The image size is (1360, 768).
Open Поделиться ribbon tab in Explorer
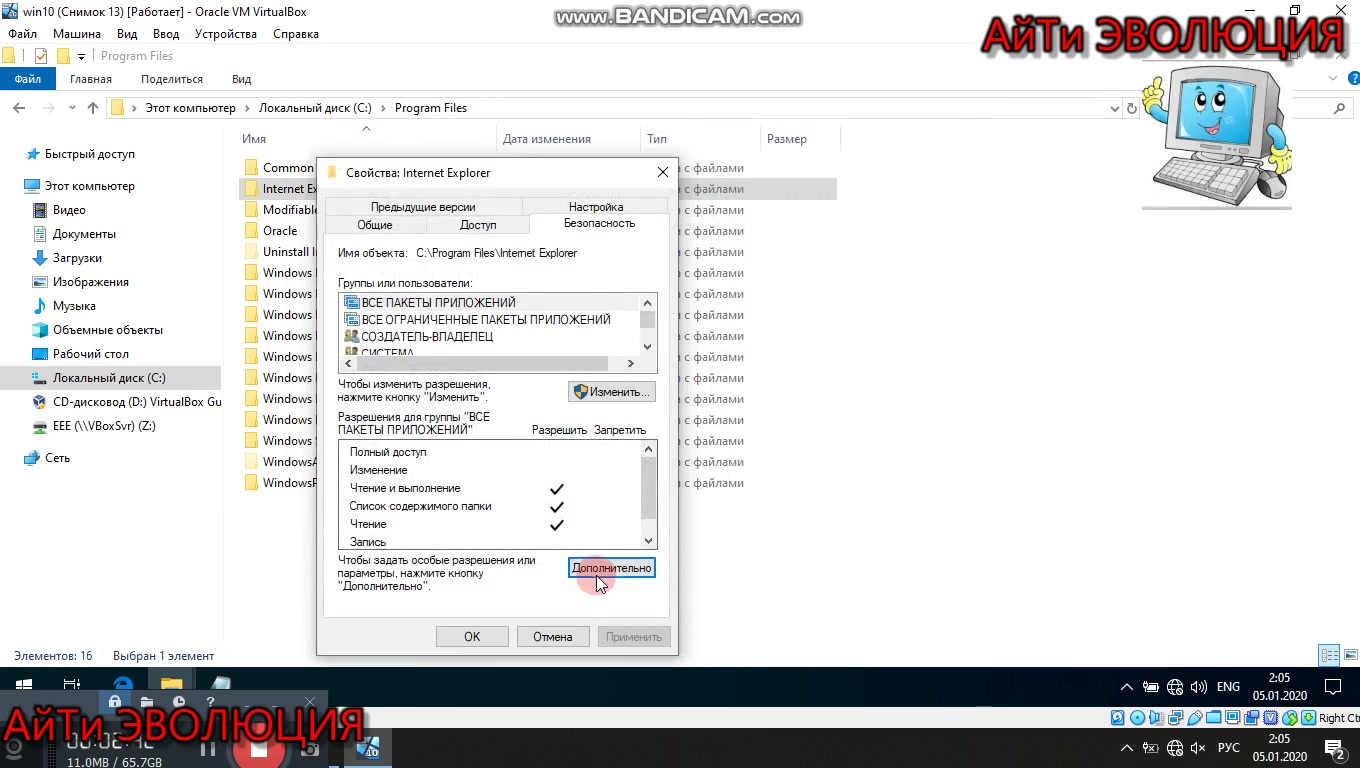tap(172, 79)
